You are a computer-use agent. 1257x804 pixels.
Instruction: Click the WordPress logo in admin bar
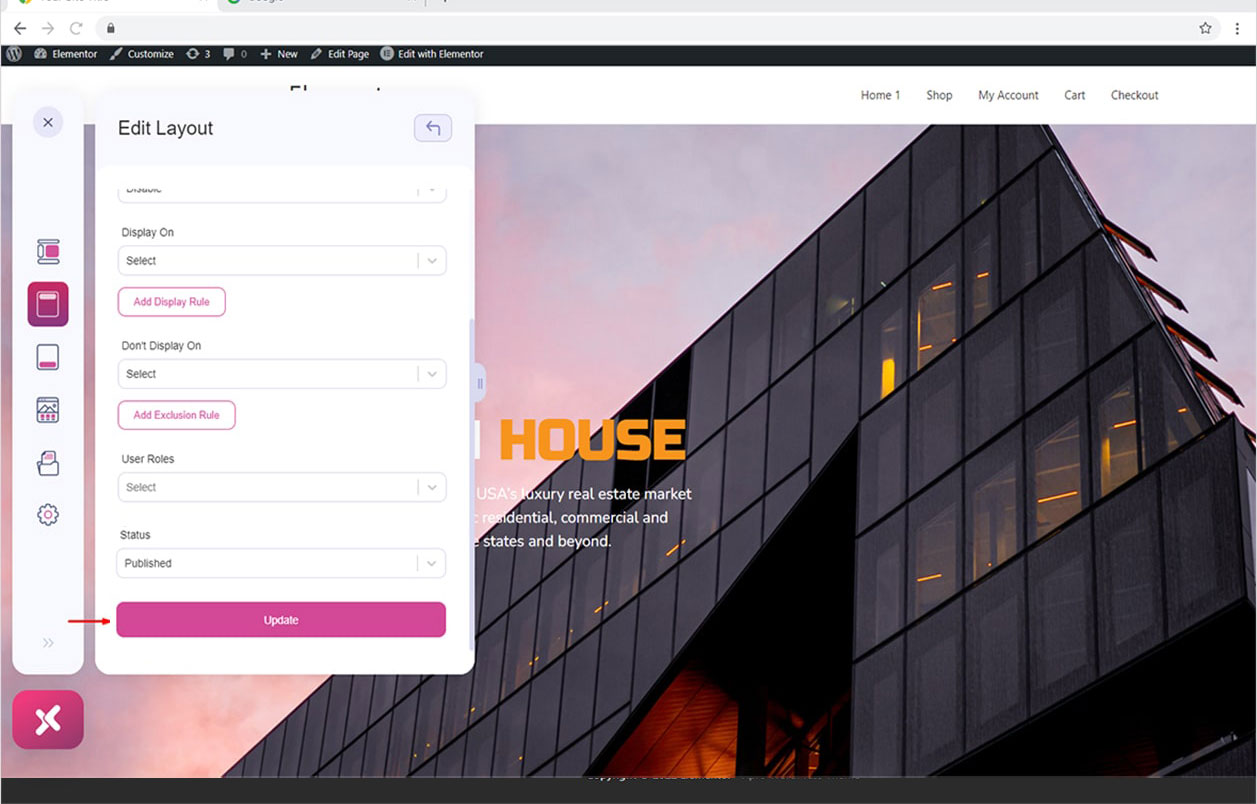tap(14, 54)
